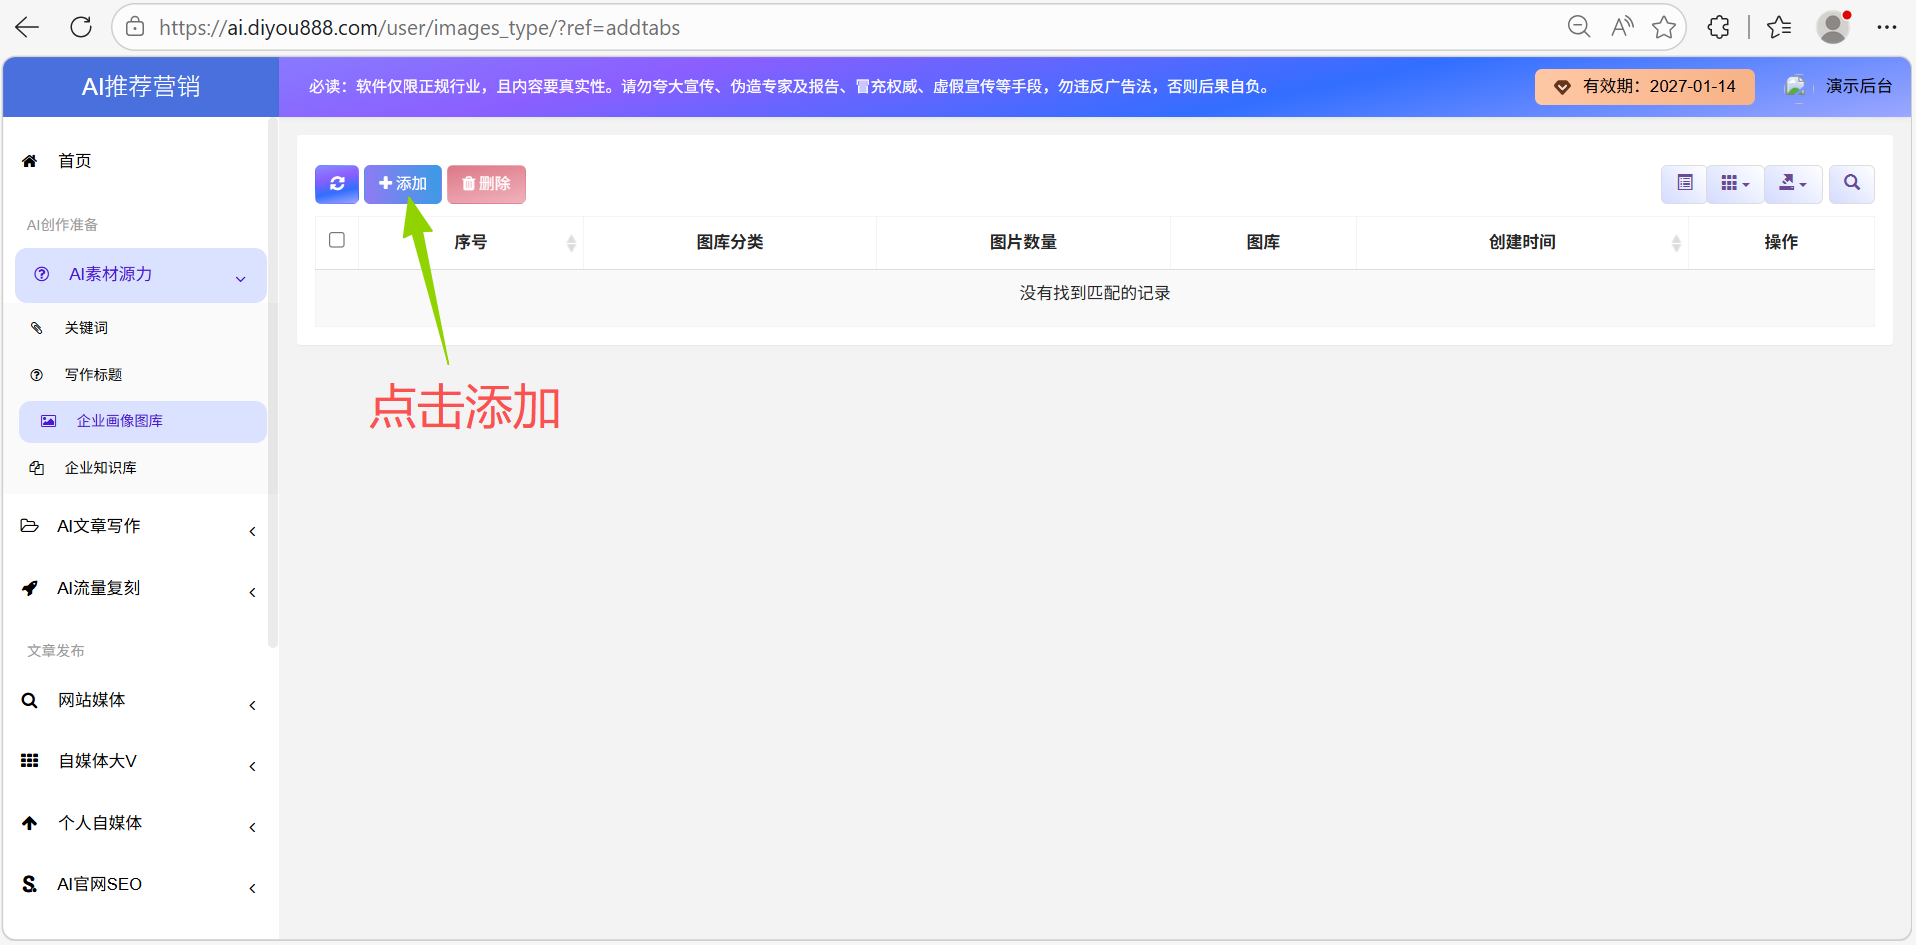Click the search magnifier icon in table toolbar
The image size is (1916, 945).
(x=1851, y=183)
